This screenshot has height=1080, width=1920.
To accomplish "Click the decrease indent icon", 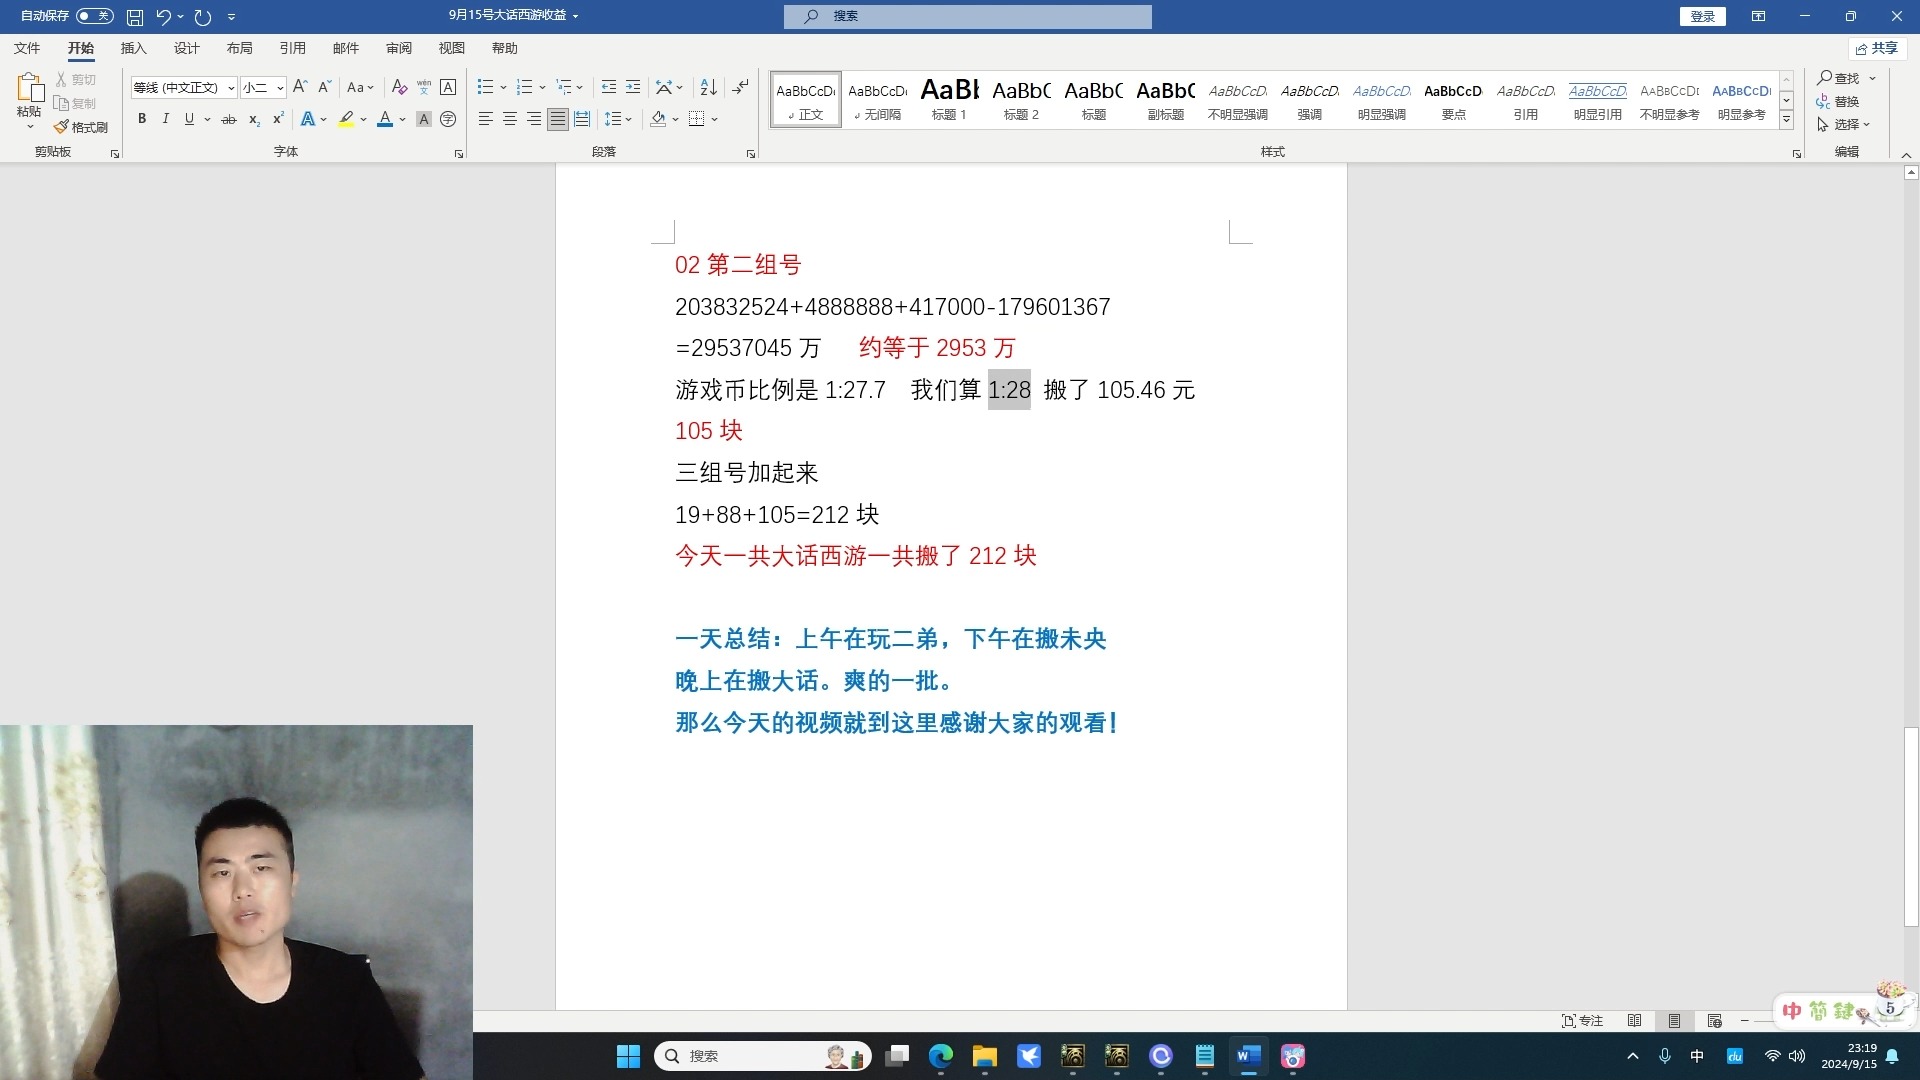I will point(608,87).
